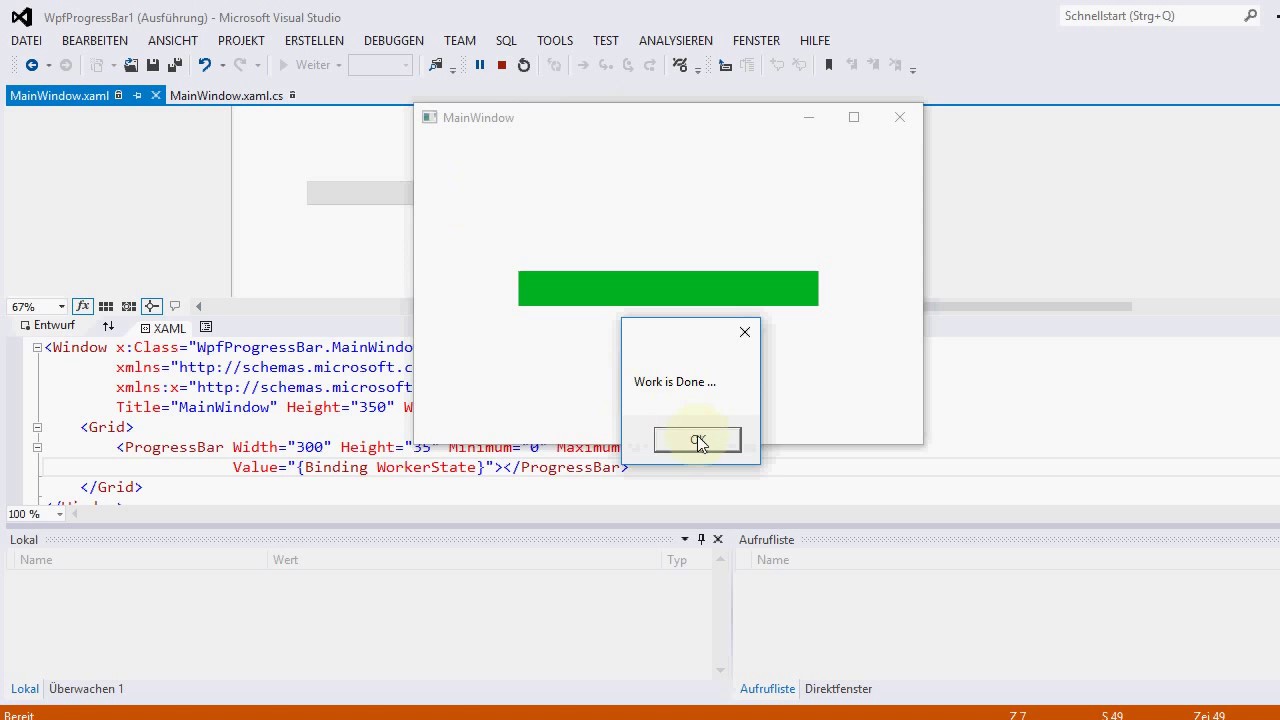This screenshot has width=1280, height=720.
Task: Stop debugging with the red square
Action: [502, 65]
